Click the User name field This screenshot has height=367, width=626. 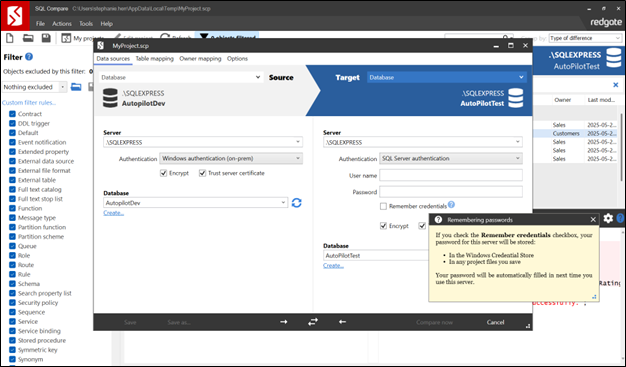click(451, 175)
